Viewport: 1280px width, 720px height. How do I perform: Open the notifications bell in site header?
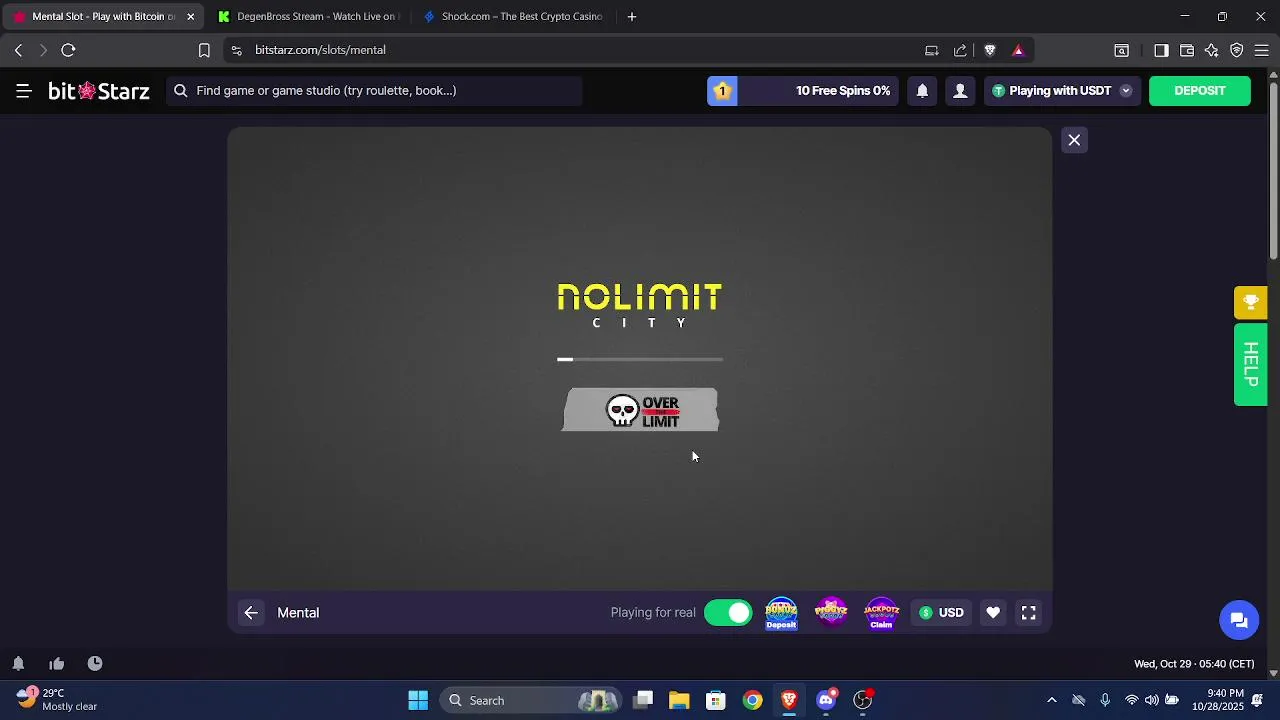pyautogui.click(x=922, y=91)
